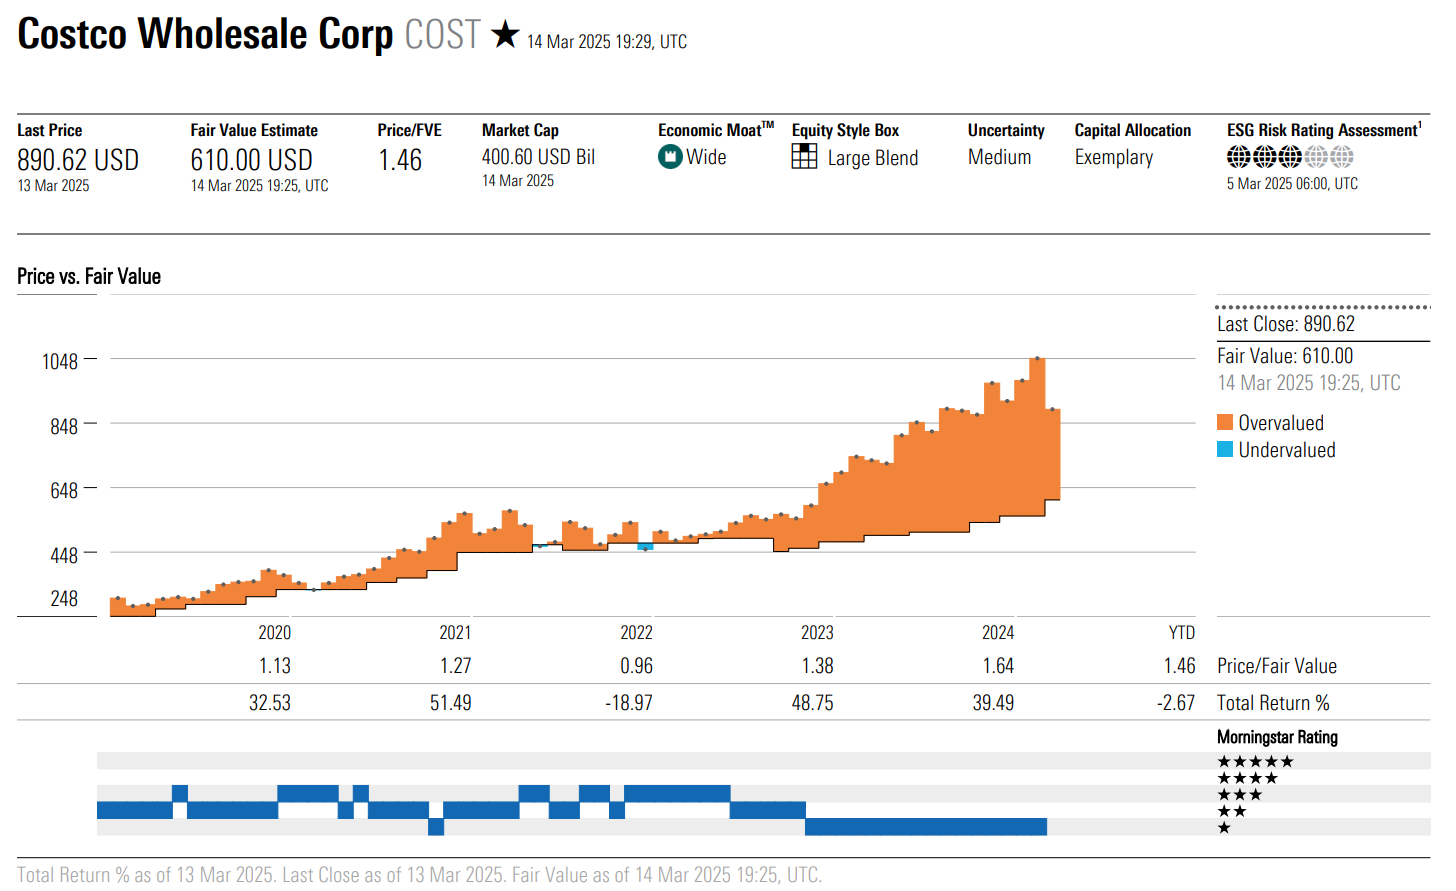Click the Morningstar Rating heading
This screenshot has height=891, width=1456.
(1277, 737)
